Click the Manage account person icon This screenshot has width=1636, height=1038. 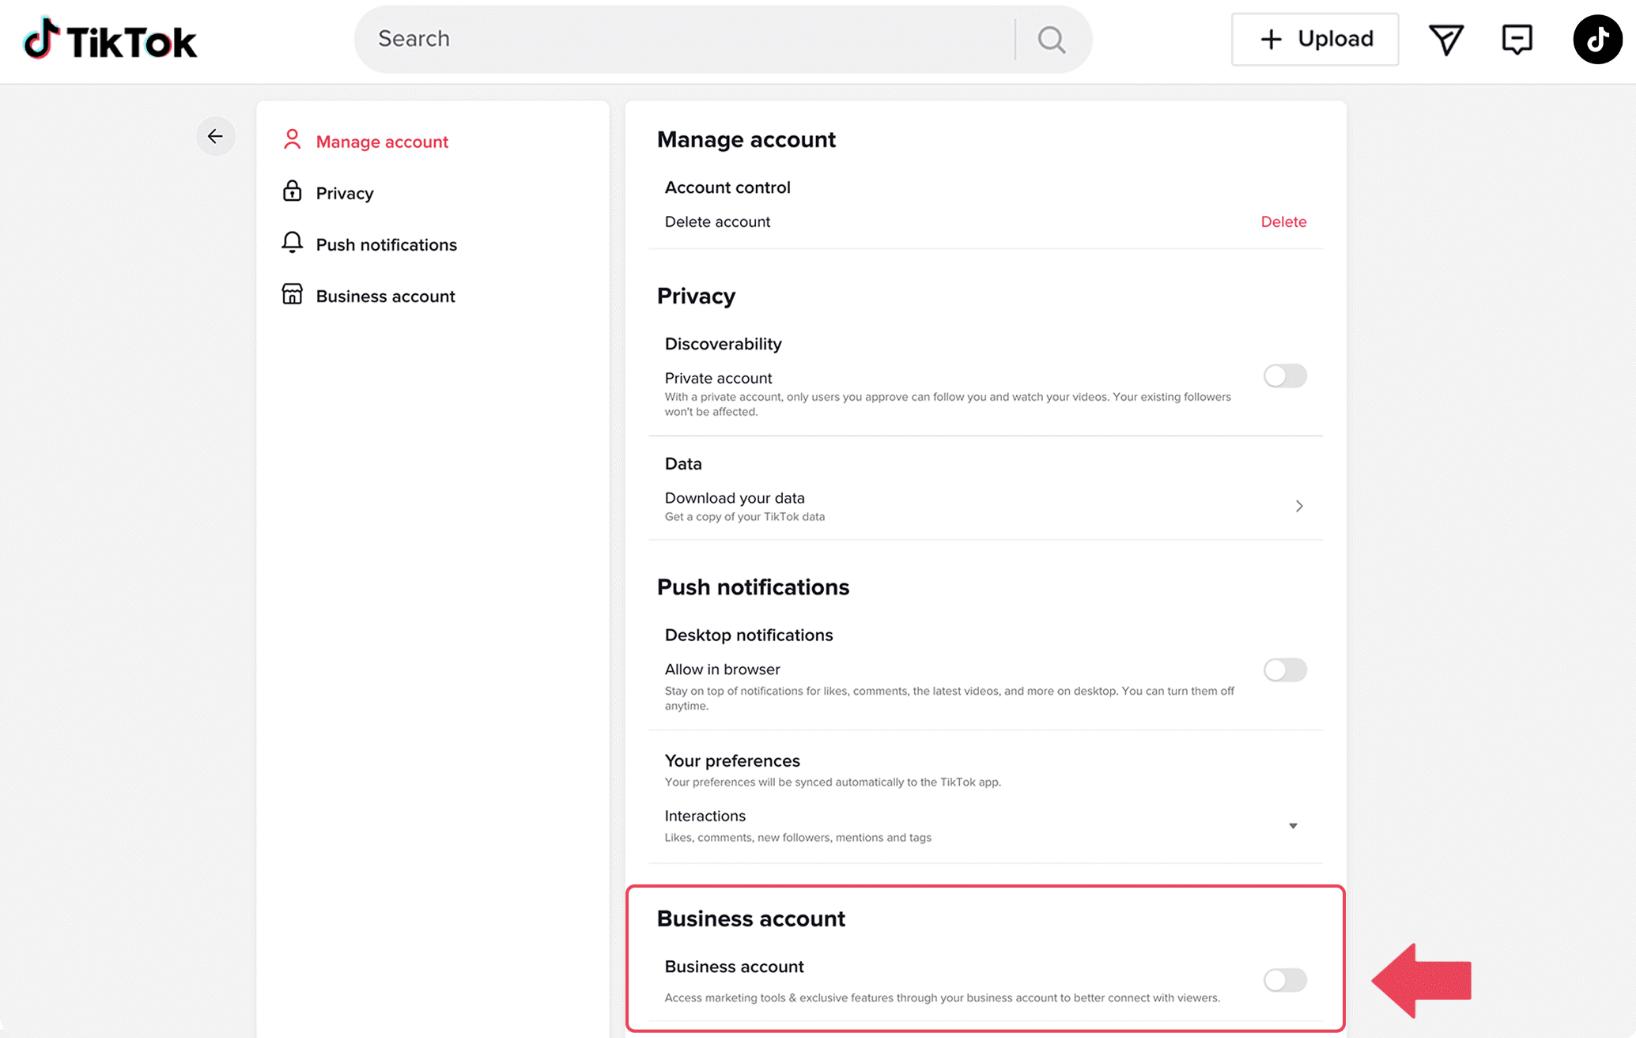292,139
